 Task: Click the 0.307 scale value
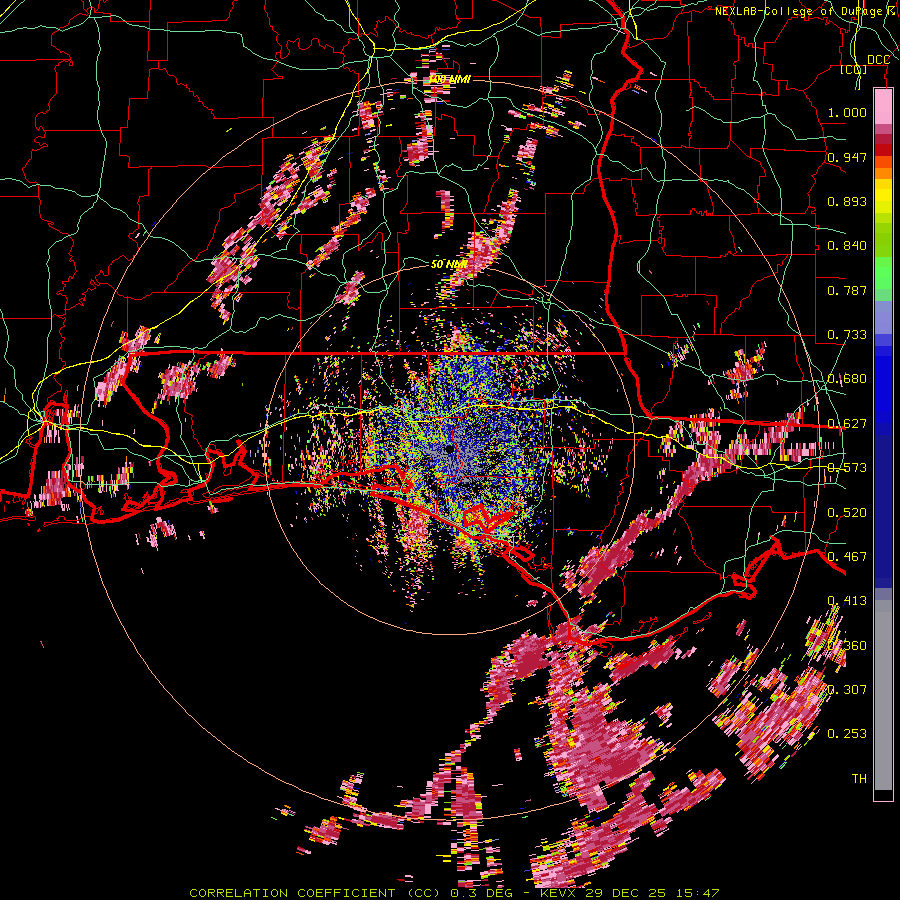pyautogui.click(x=847, y=689)
